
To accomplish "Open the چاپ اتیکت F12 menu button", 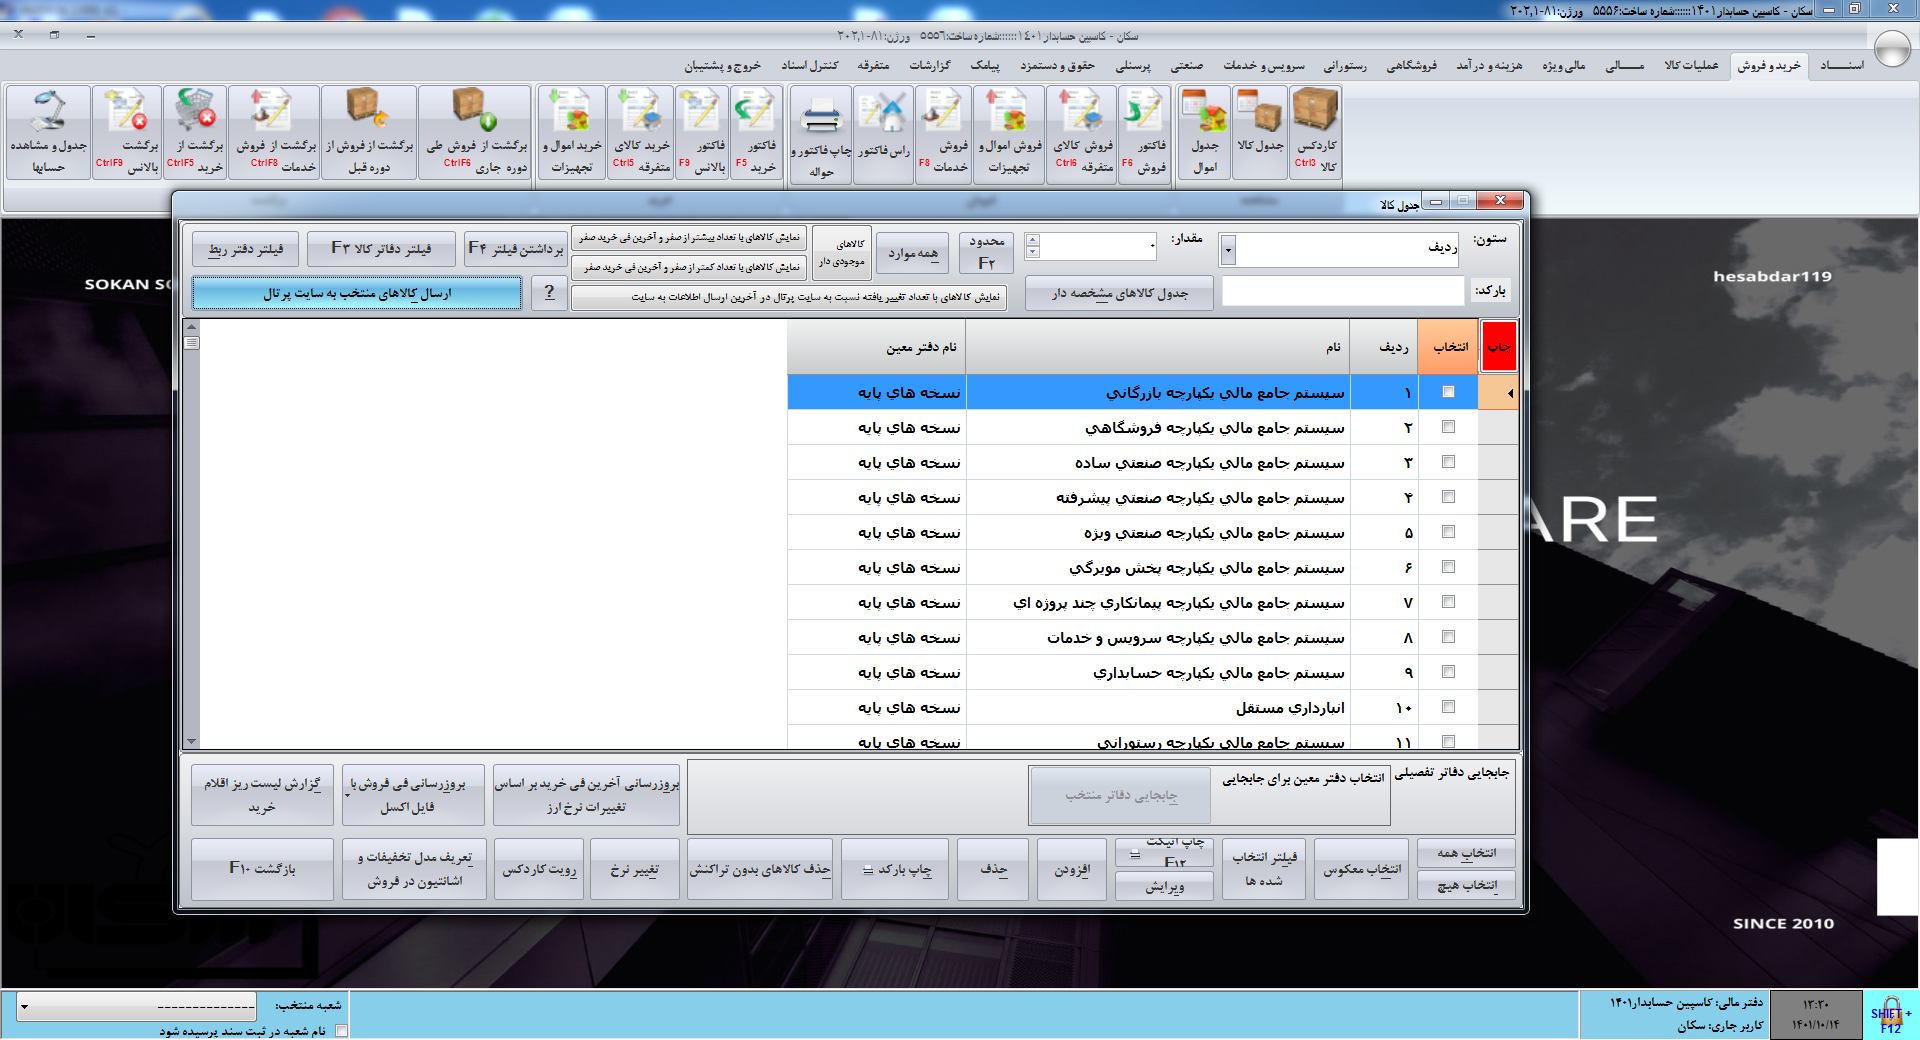I will tap(1164, 853).
